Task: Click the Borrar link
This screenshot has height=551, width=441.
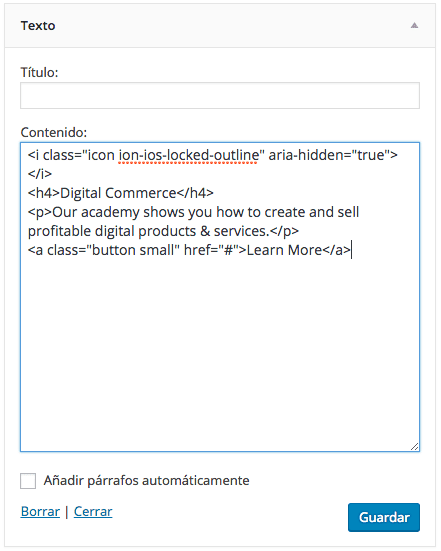Action: 40,511
